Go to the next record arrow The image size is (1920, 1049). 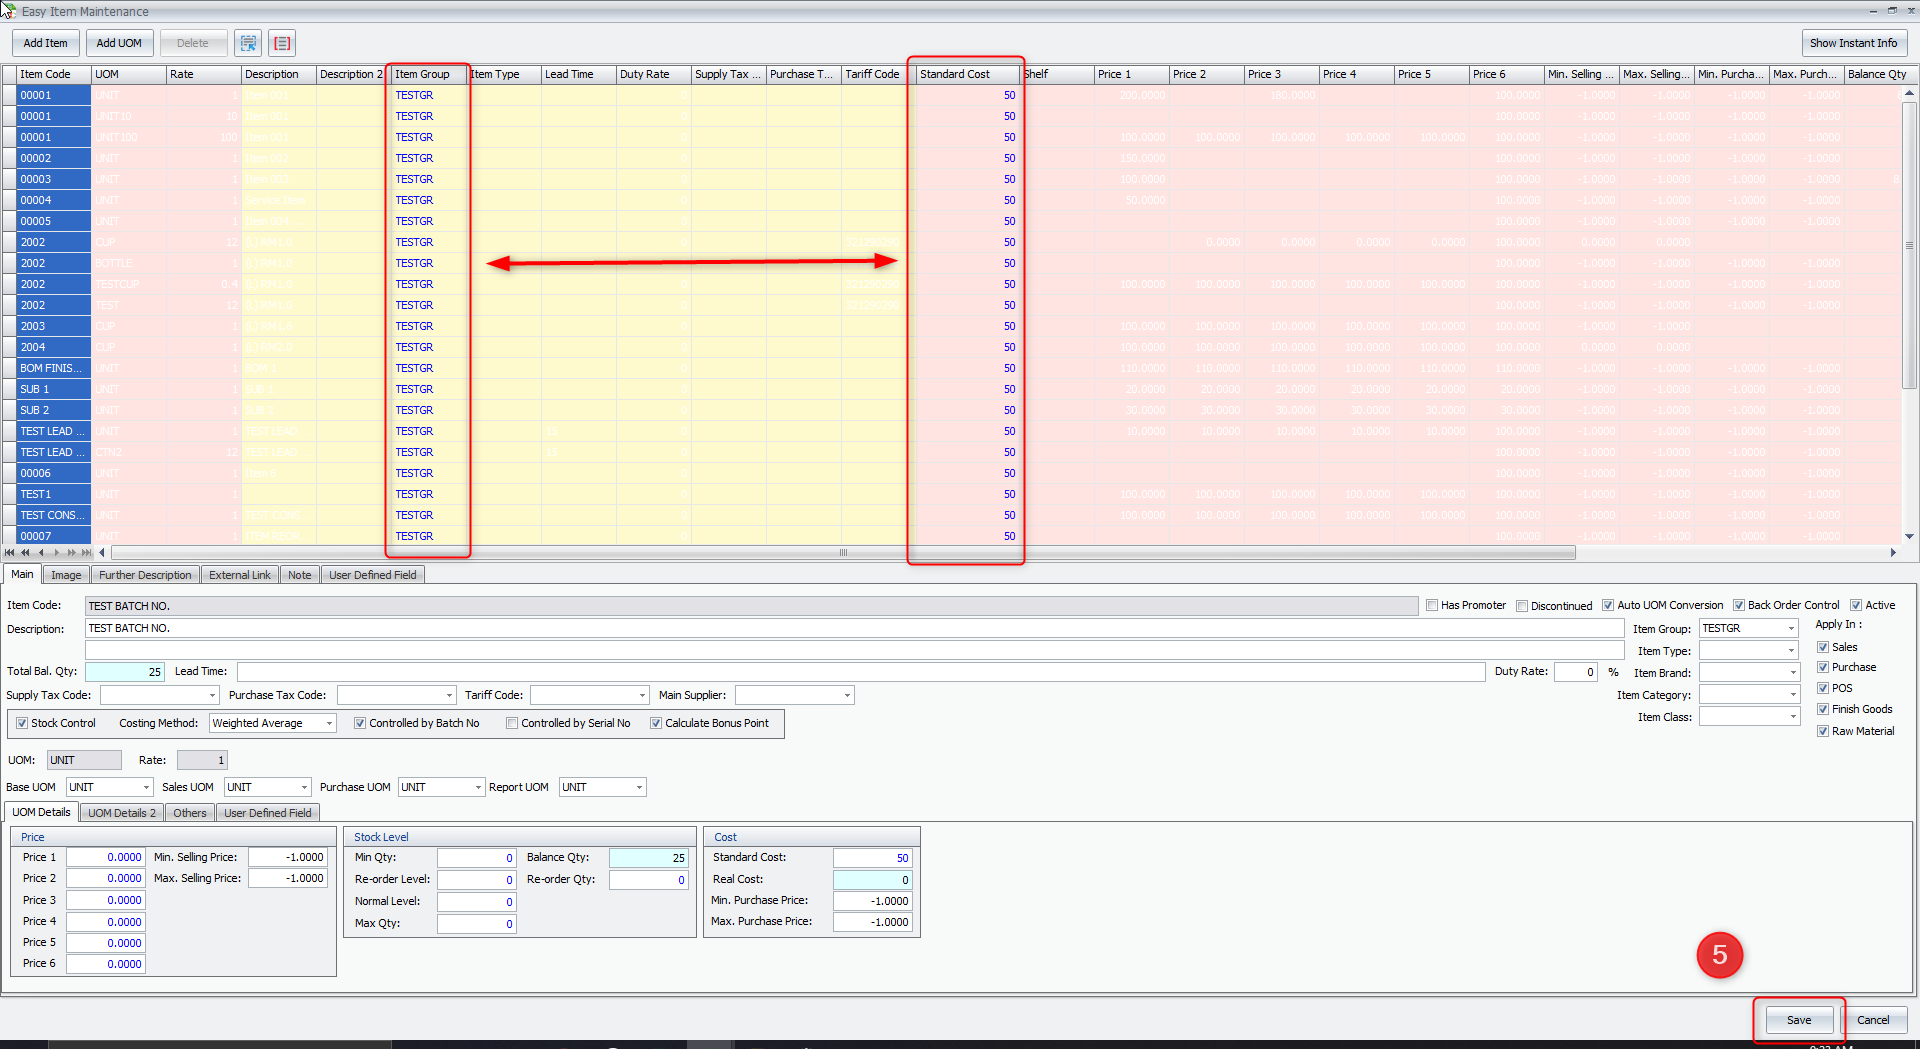click(56, 552)
